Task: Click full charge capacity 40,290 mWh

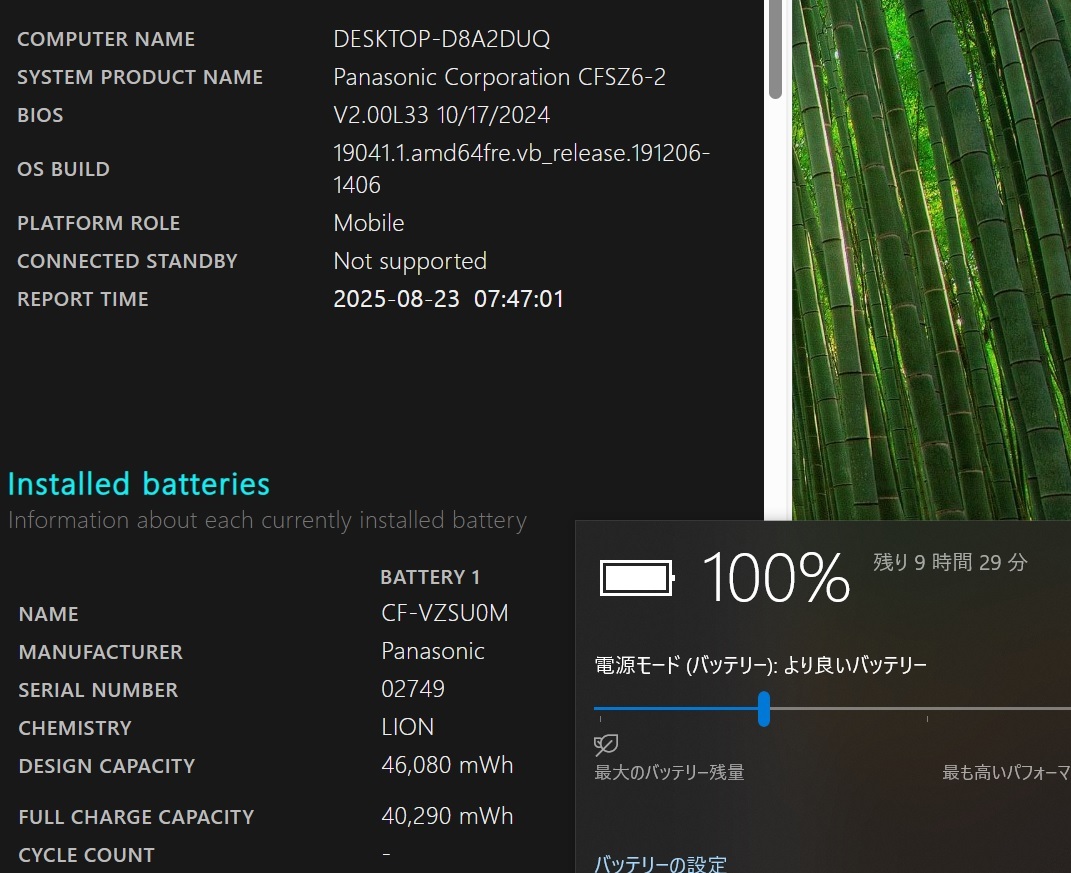Action: 447,816
